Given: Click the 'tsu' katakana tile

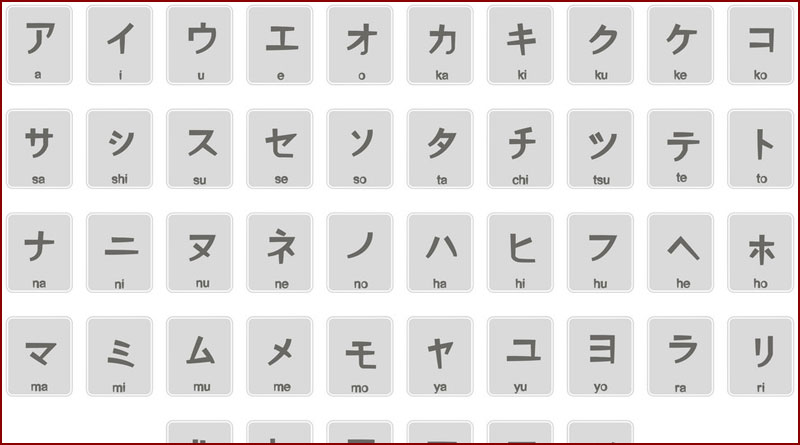Looking at the screenshot, I should [600, 149].
